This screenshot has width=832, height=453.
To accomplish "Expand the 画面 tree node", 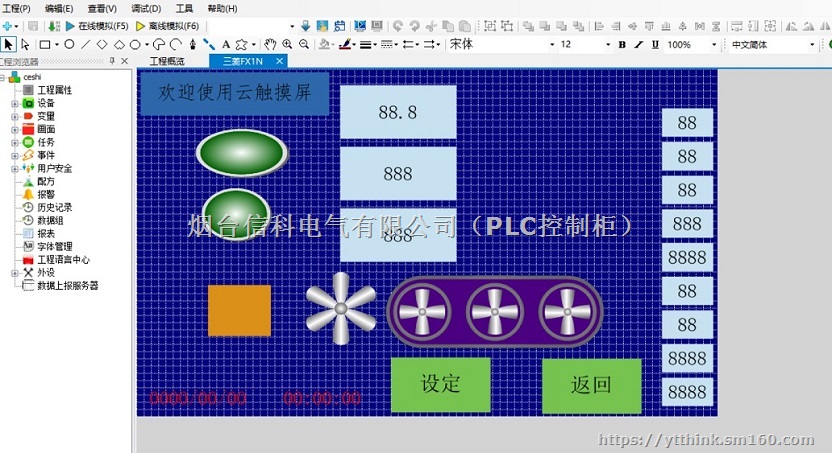I will pyautogui.click(x=14, y=129).
